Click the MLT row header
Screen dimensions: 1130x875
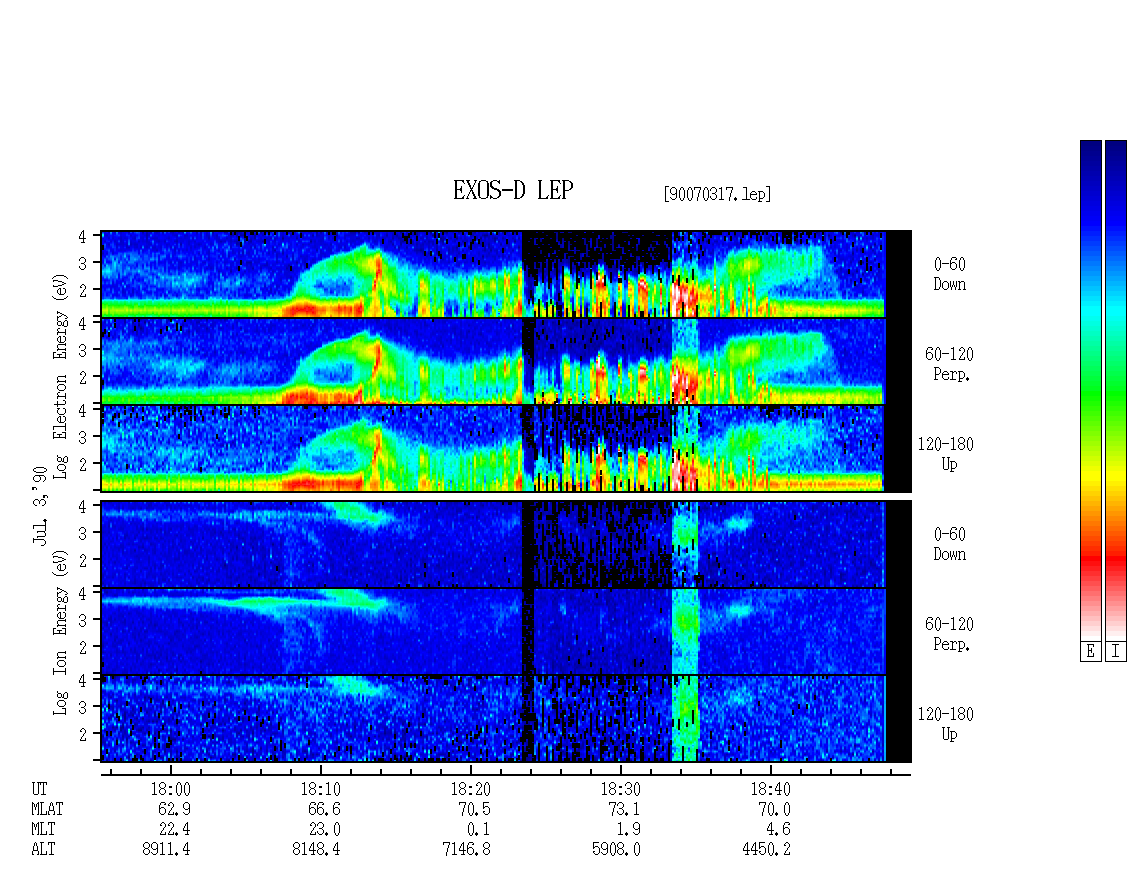click(x=43, y=829)
